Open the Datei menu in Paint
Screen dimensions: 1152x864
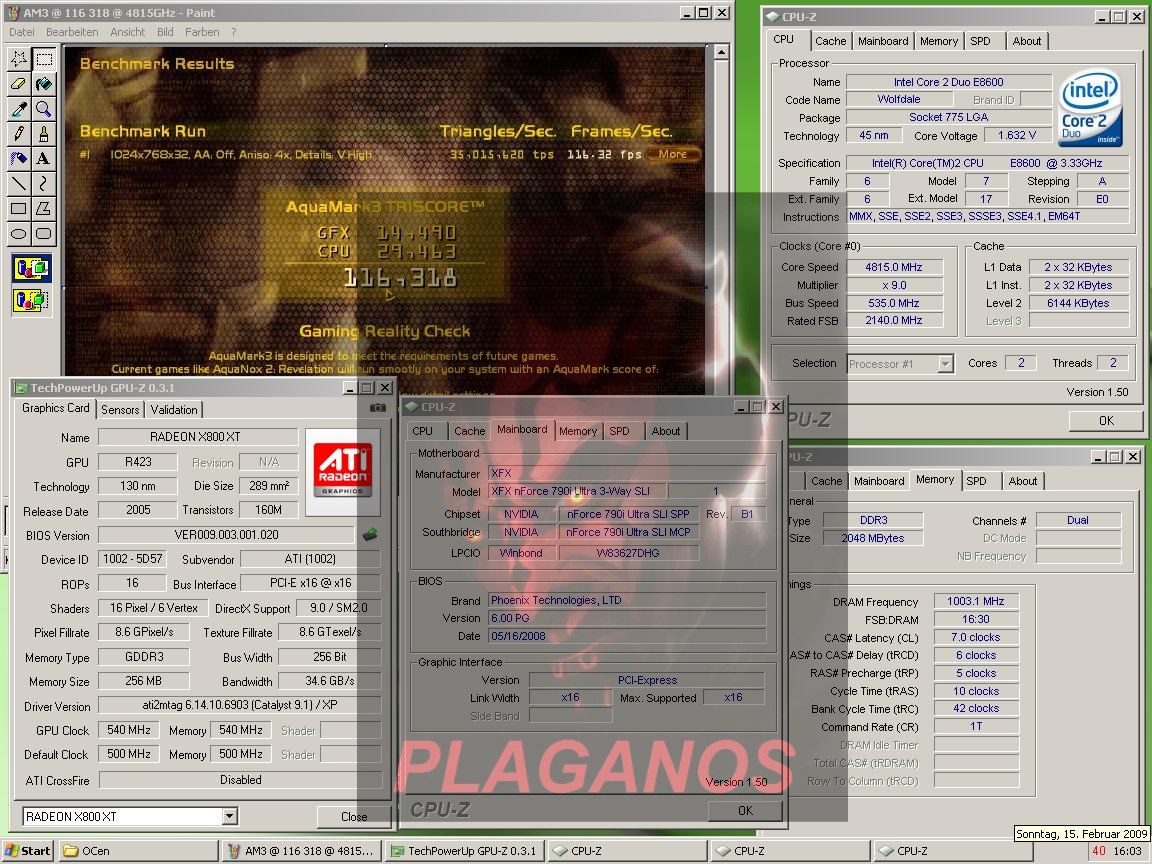click(22, 32)
